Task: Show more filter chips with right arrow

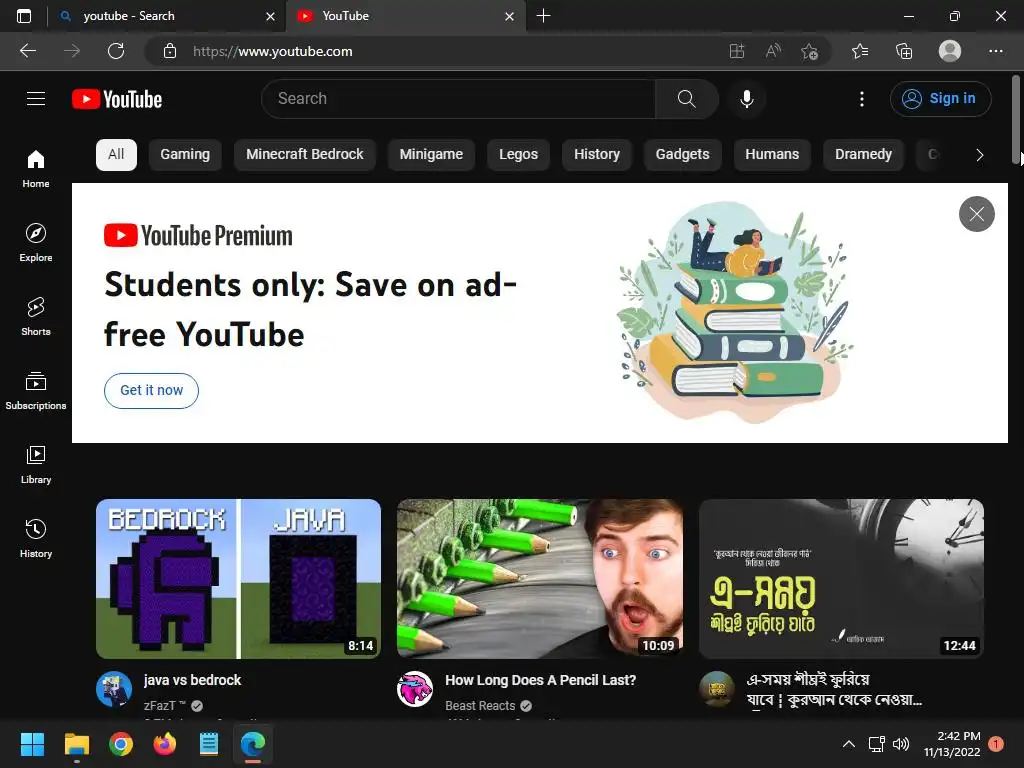Action: pos(979,155)
